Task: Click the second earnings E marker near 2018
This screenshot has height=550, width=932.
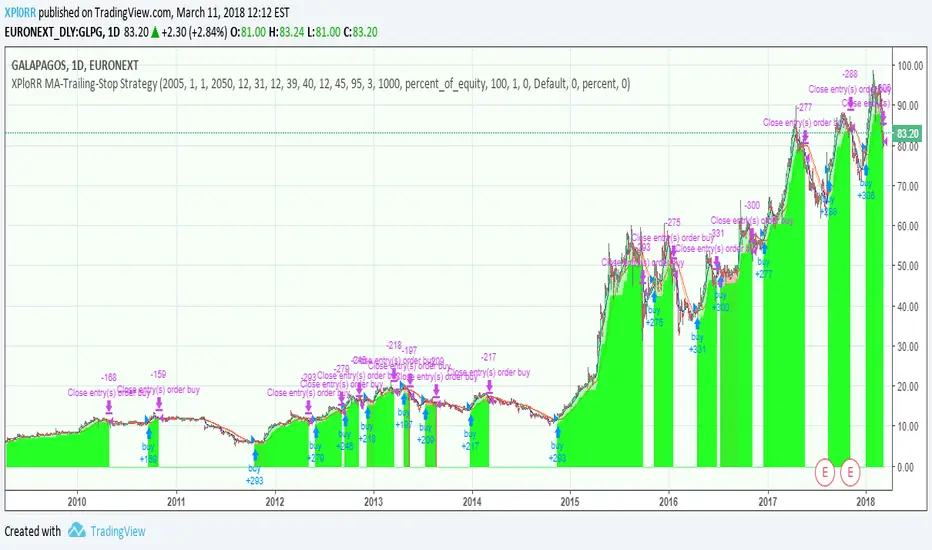Action: (850, 472)
